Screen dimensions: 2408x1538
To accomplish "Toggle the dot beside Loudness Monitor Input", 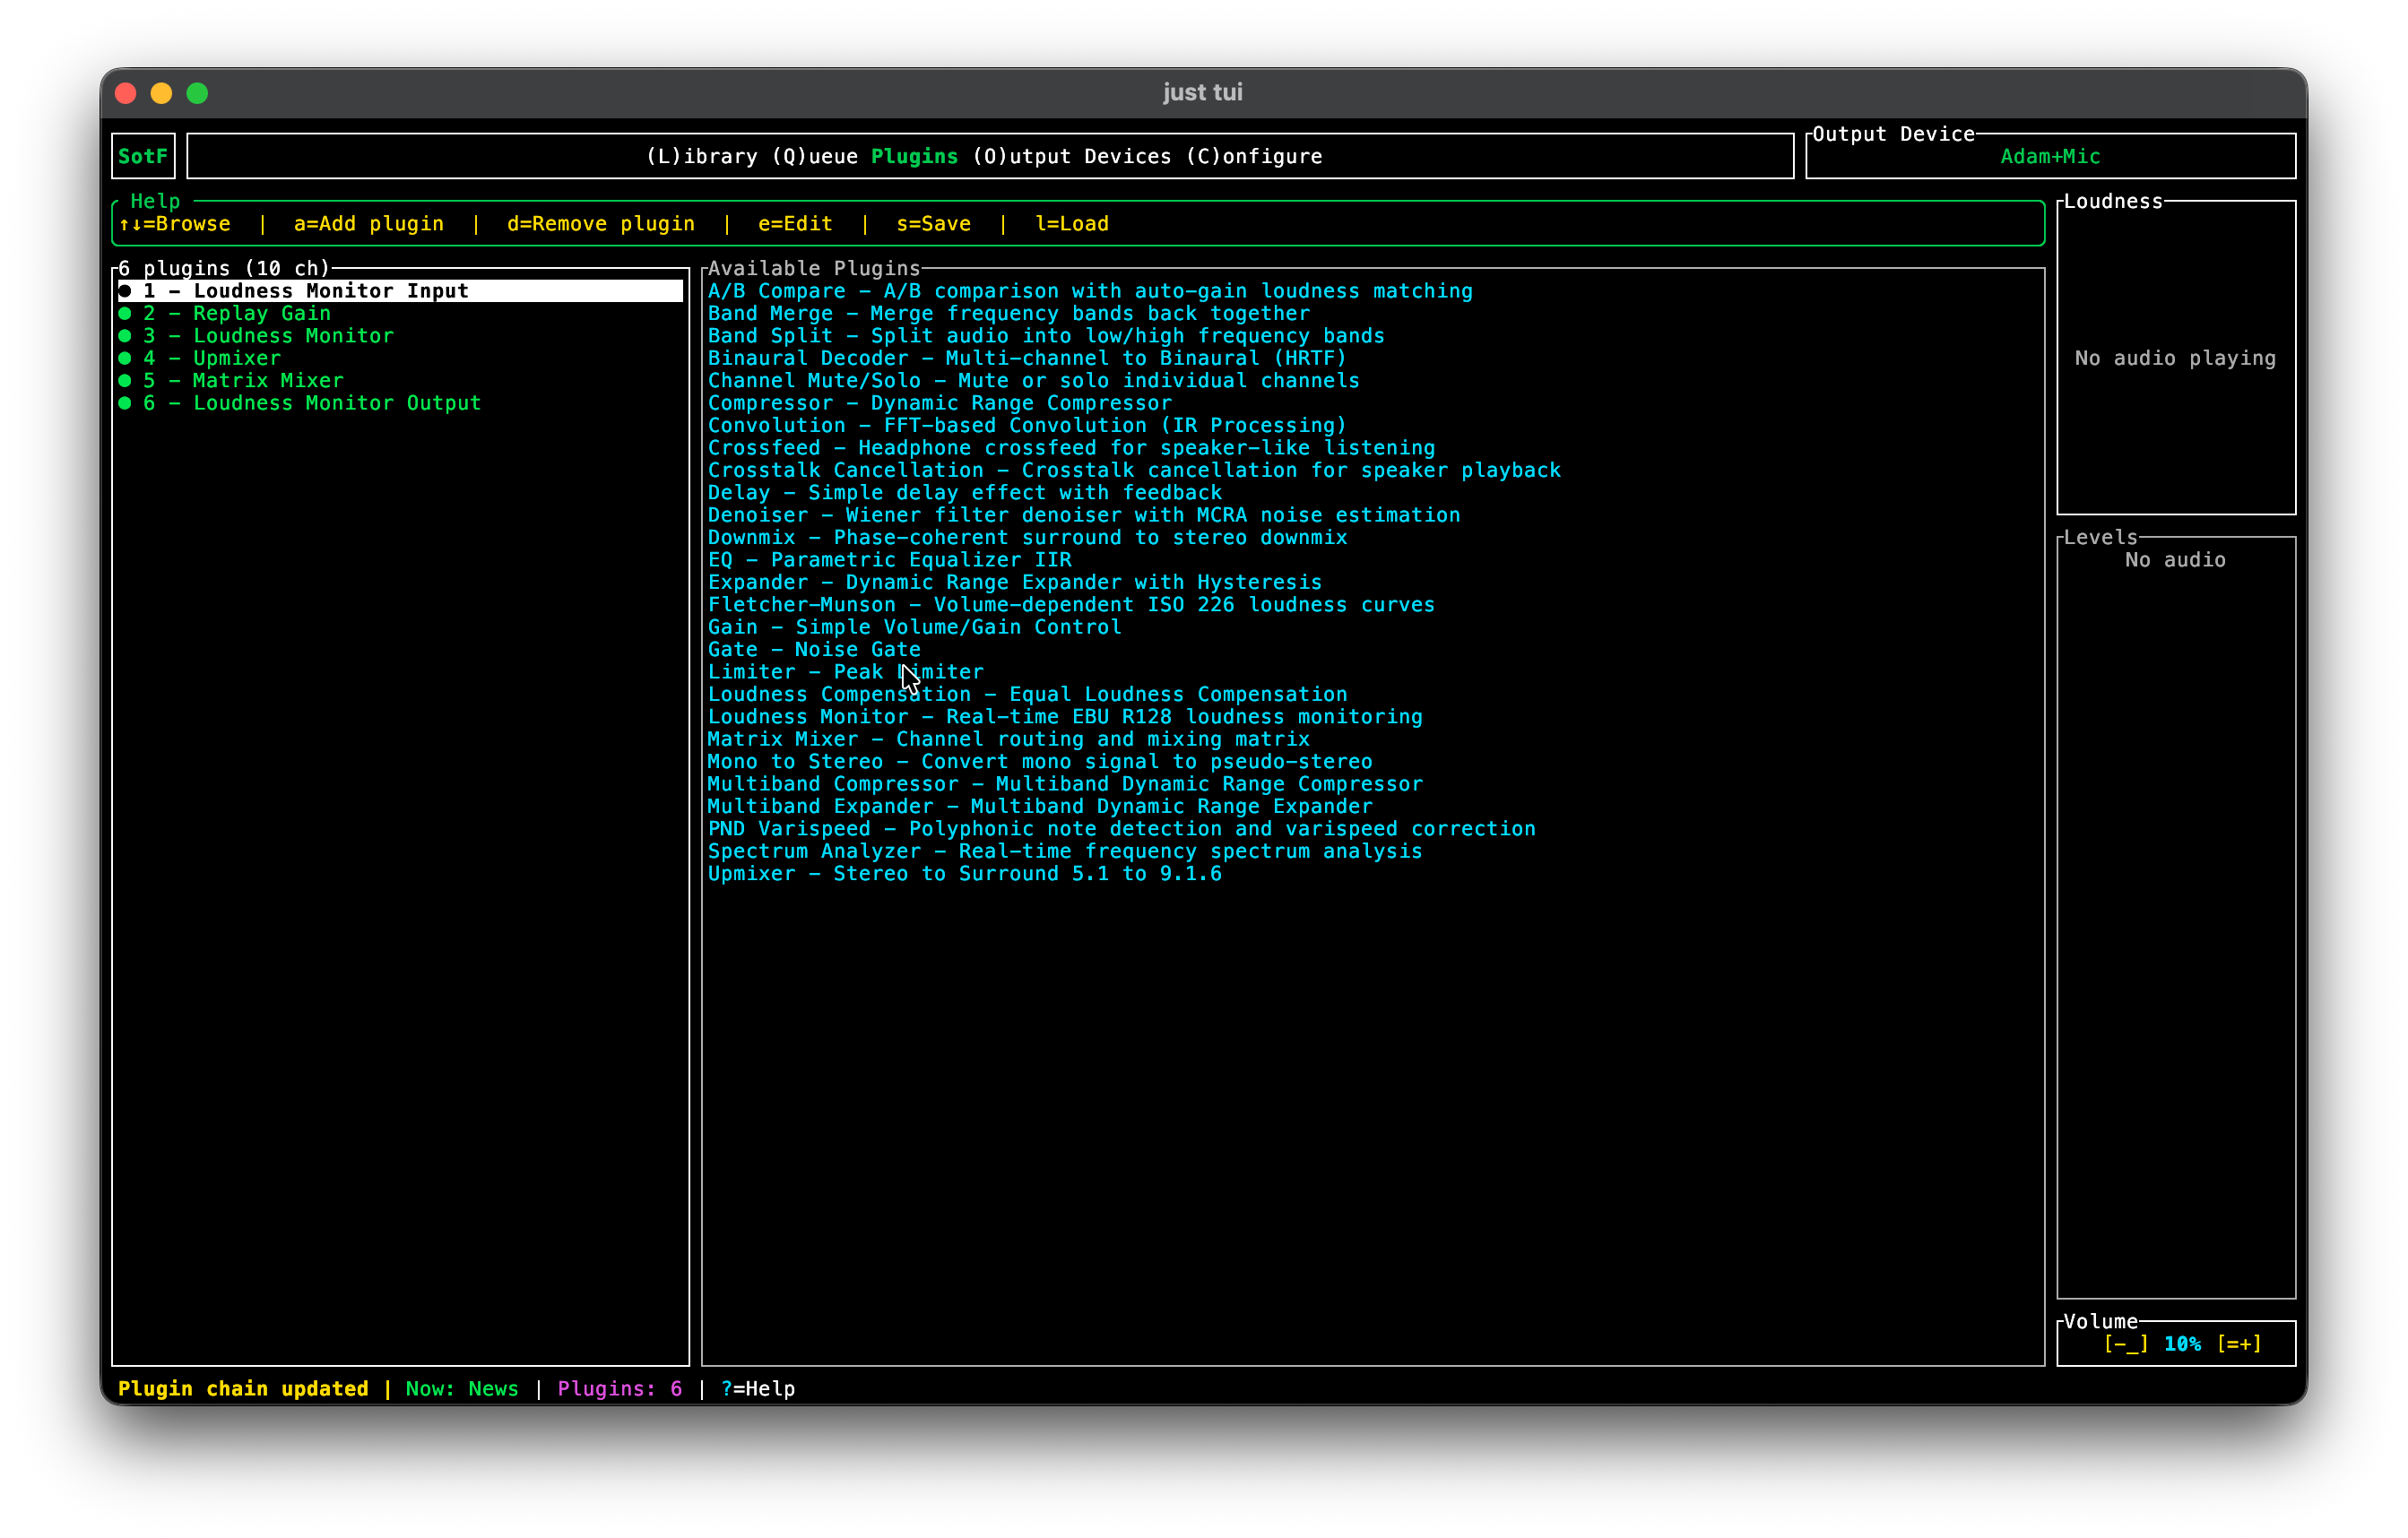I will pos(125,291).
